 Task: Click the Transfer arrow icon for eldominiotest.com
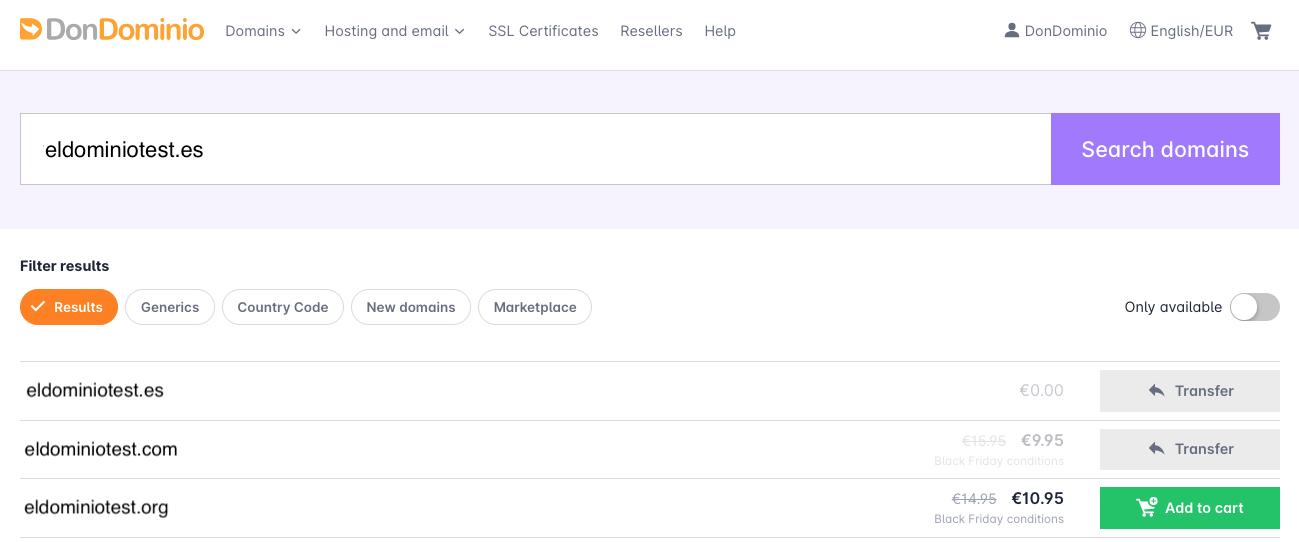(1156, 449)
